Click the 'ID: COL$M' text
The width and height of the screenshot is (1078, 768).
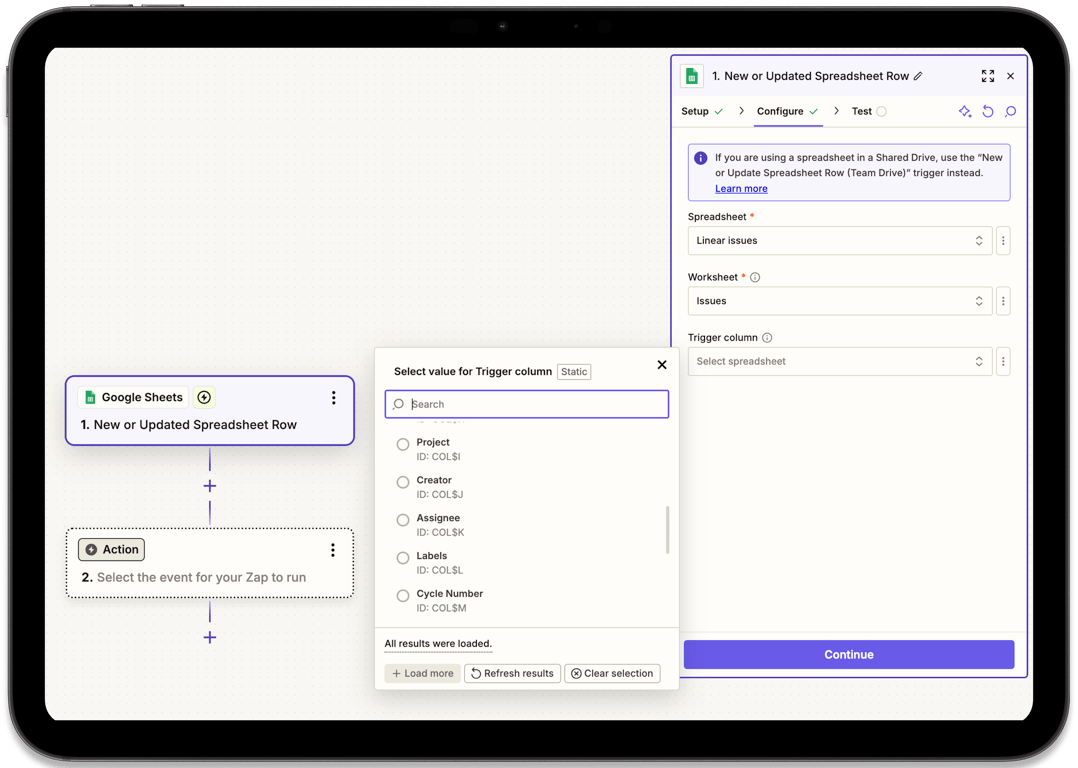[x=441, y=608]
